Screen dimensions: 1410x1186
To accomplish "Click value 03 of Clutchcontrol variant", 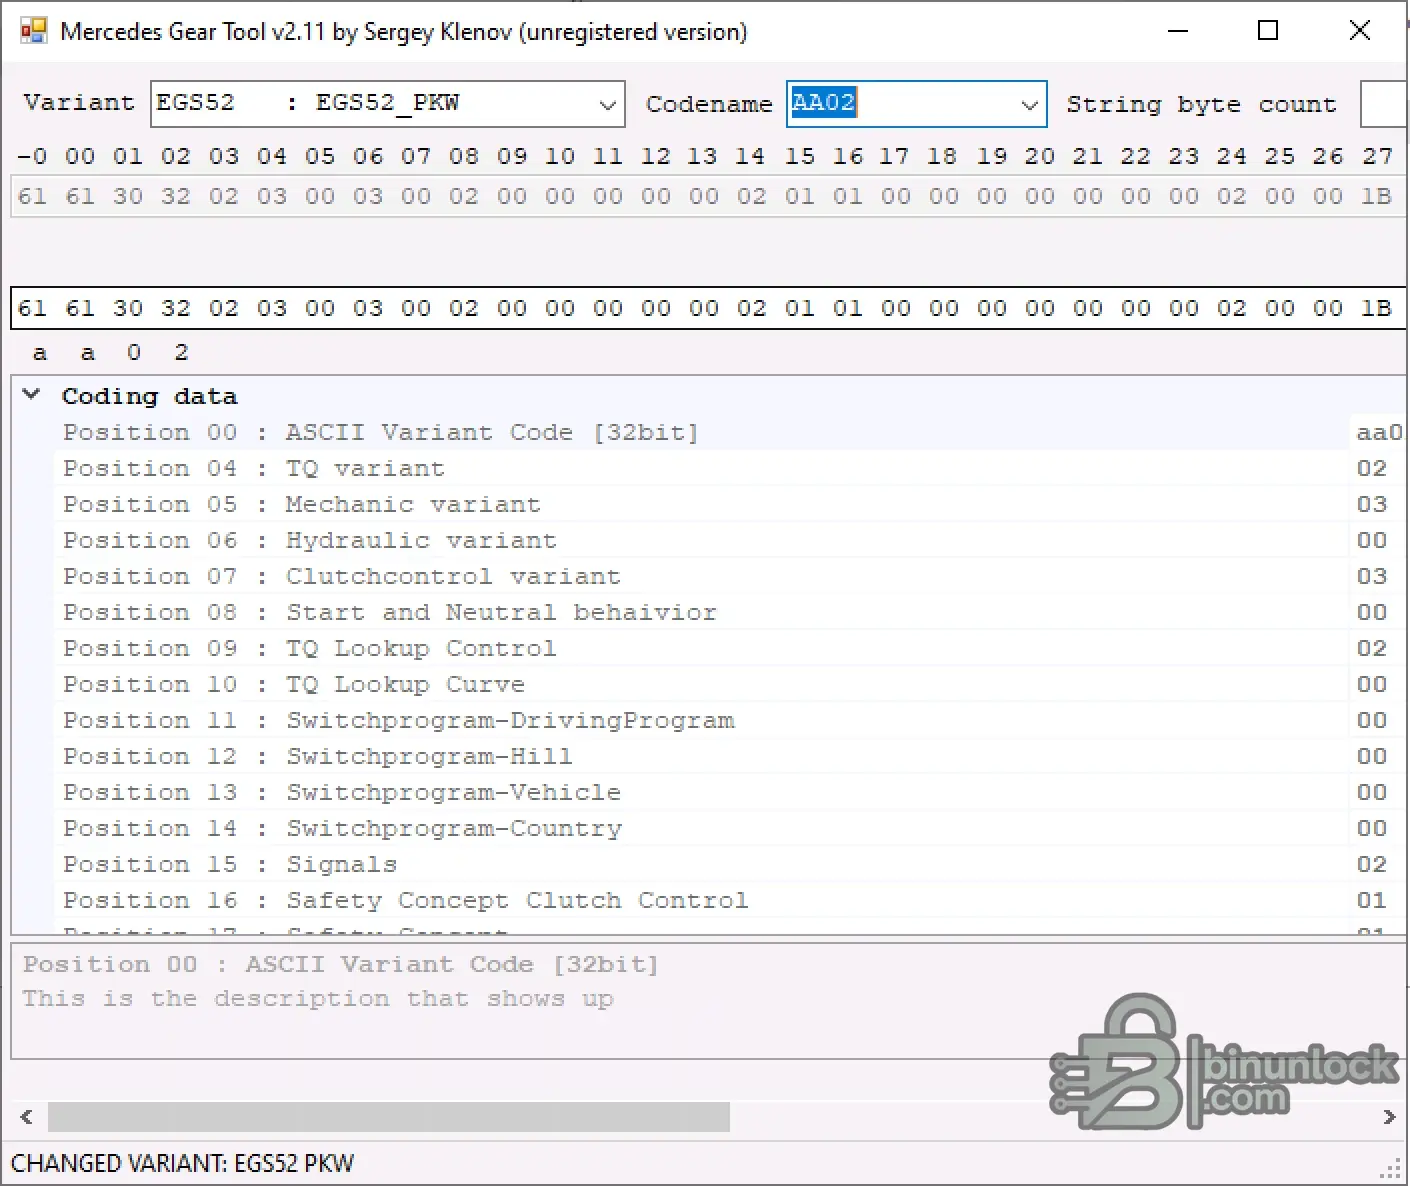I will point(1372,576).
